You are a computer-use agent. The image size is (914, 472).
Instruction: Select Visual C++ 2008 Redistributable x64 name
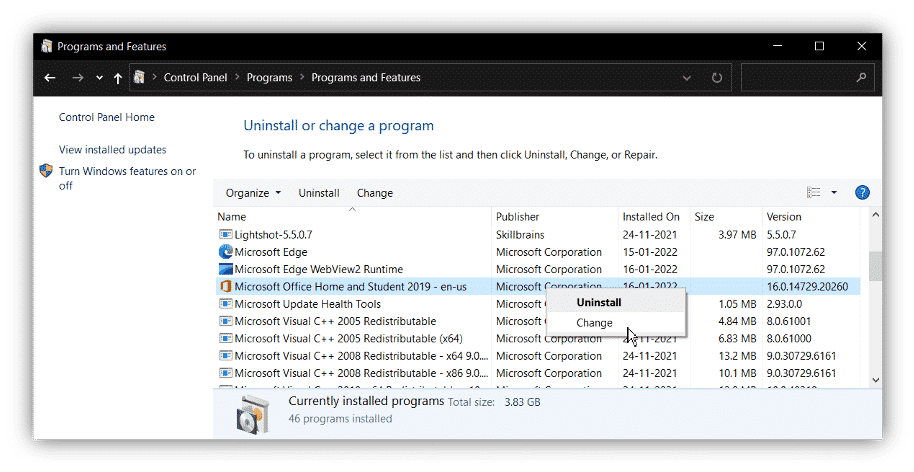[x=361, y=356]
